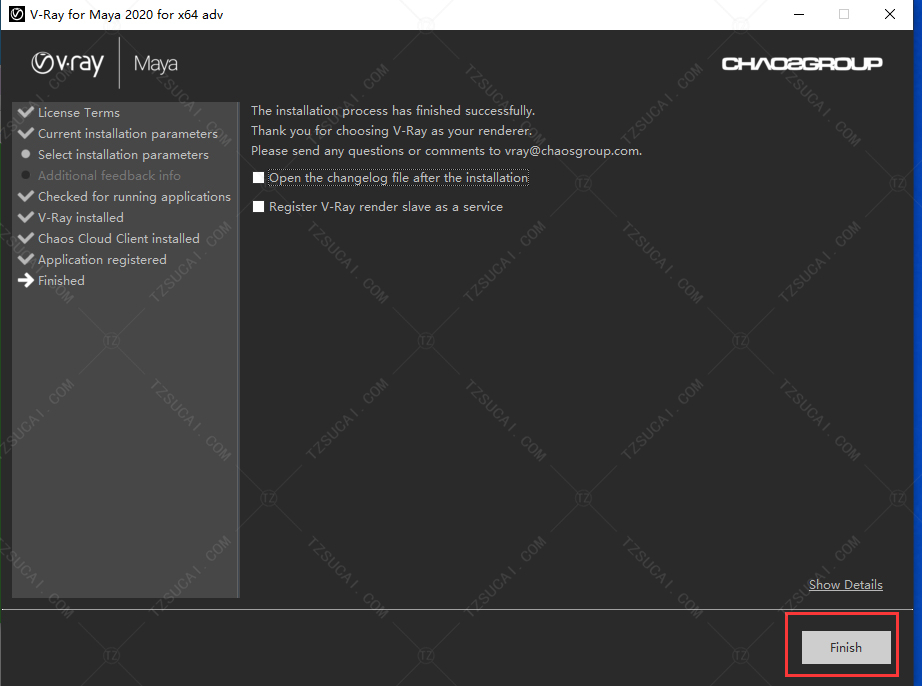Click the vray@chaosgroup.com email text
This screenshot has height=686, width=922.
coord(572,151)
